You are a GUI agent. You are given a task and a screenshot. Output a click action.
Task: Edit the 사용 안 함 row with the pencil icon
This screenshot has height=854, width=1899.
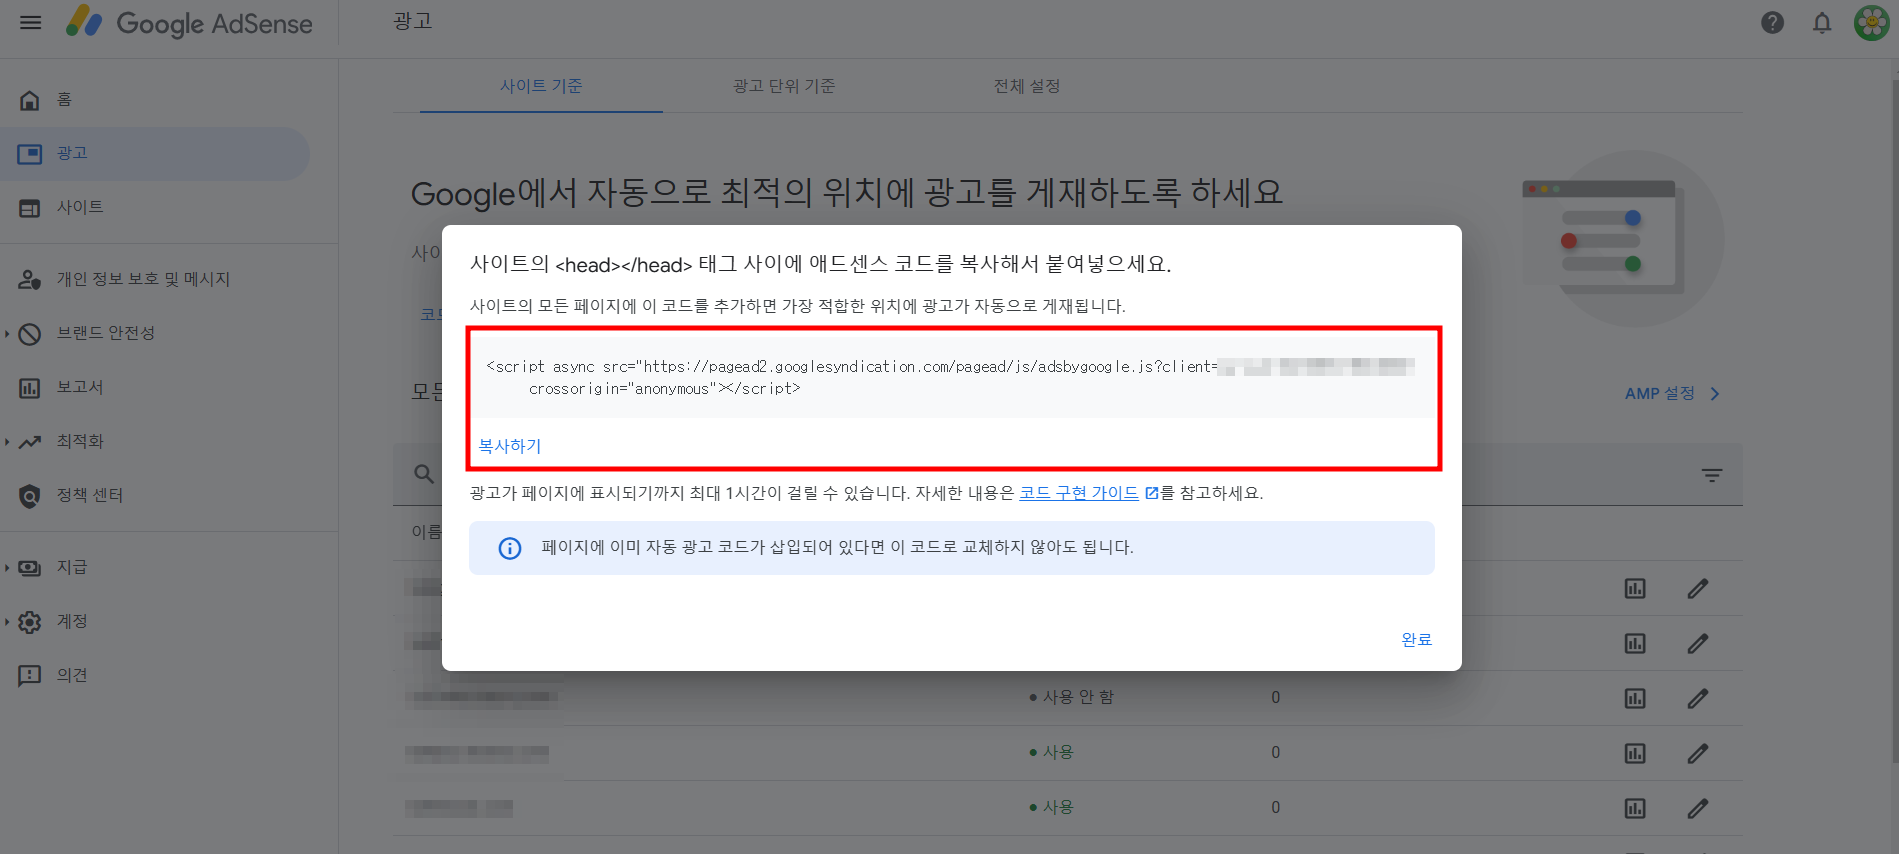(1698, 699)
